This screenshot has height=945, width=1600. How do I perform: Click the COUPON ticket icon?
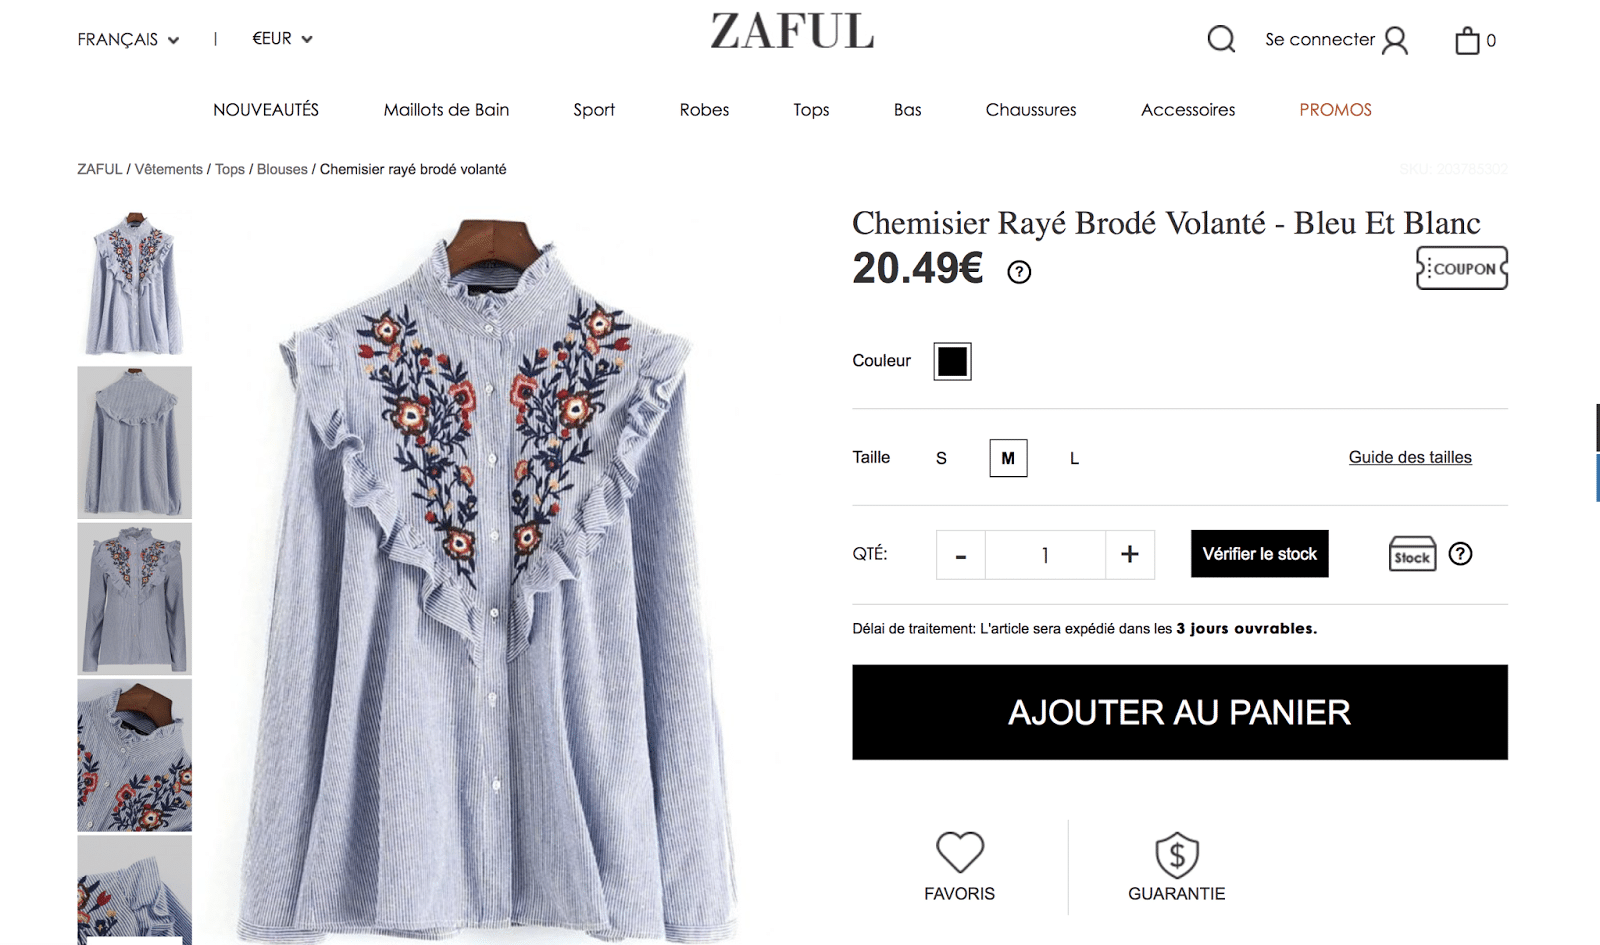coord(1462,268)
